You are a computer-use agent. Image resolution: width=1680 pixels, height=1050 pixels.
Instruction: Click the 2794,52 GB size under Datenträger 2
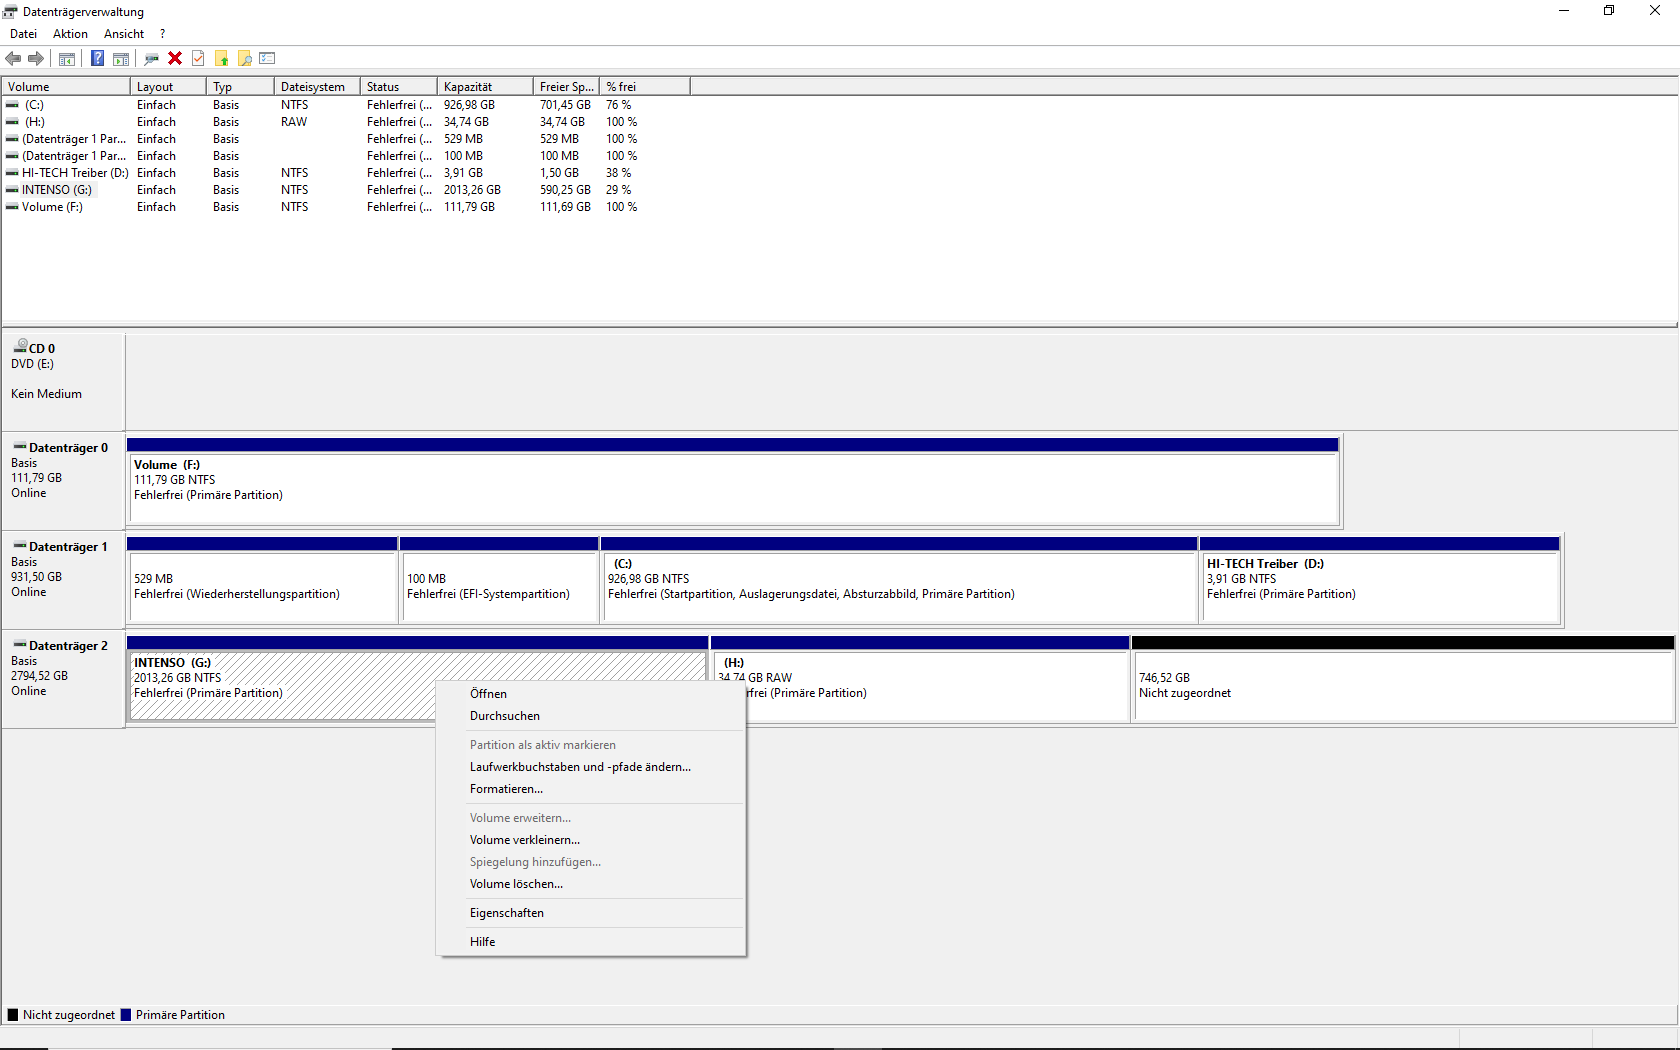(x=39, y=676)
